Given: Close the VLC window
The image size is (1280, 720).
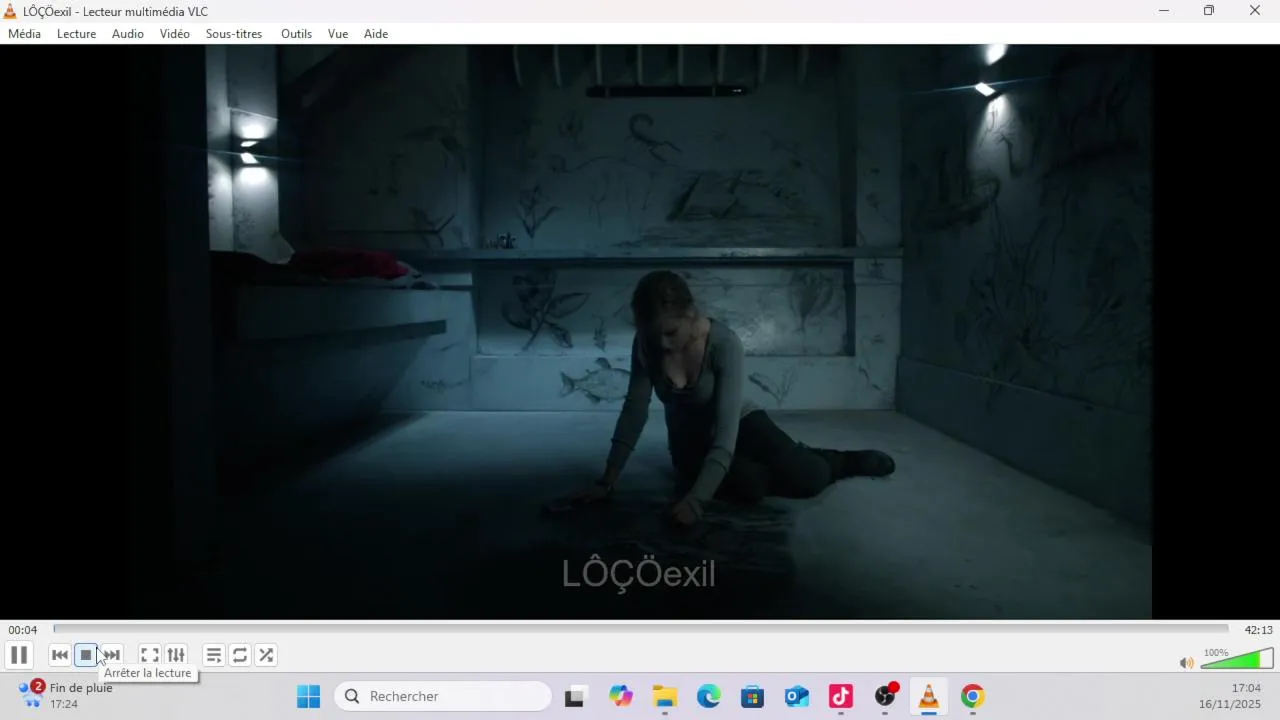Looking at the screenshot, I should tap(1255, 11).
